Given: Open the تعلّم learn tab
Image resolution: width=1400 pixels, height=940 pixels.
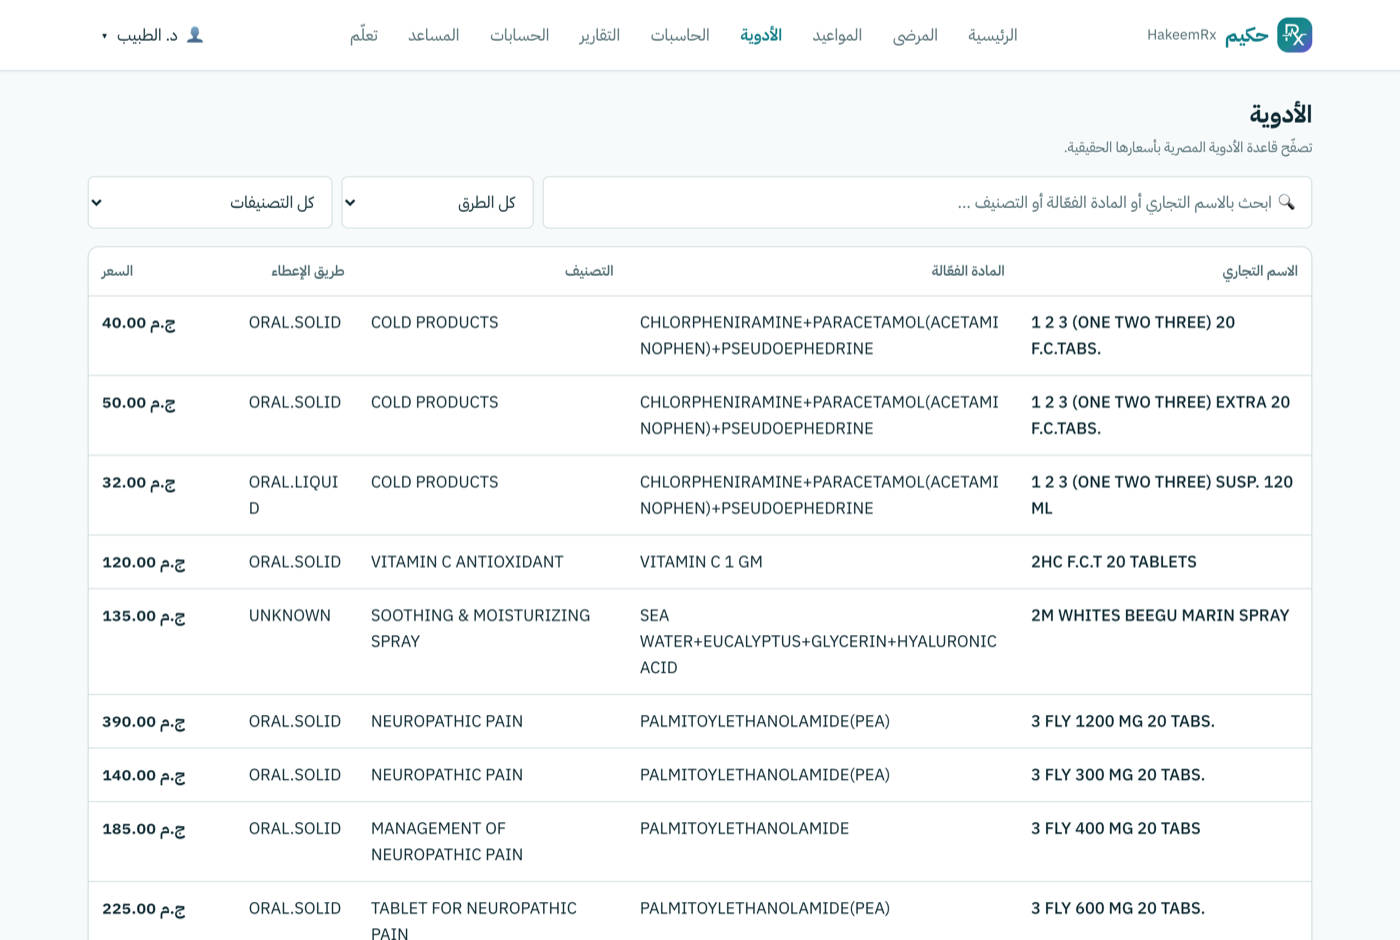Looking at the screenshot, I should (363, 35).
